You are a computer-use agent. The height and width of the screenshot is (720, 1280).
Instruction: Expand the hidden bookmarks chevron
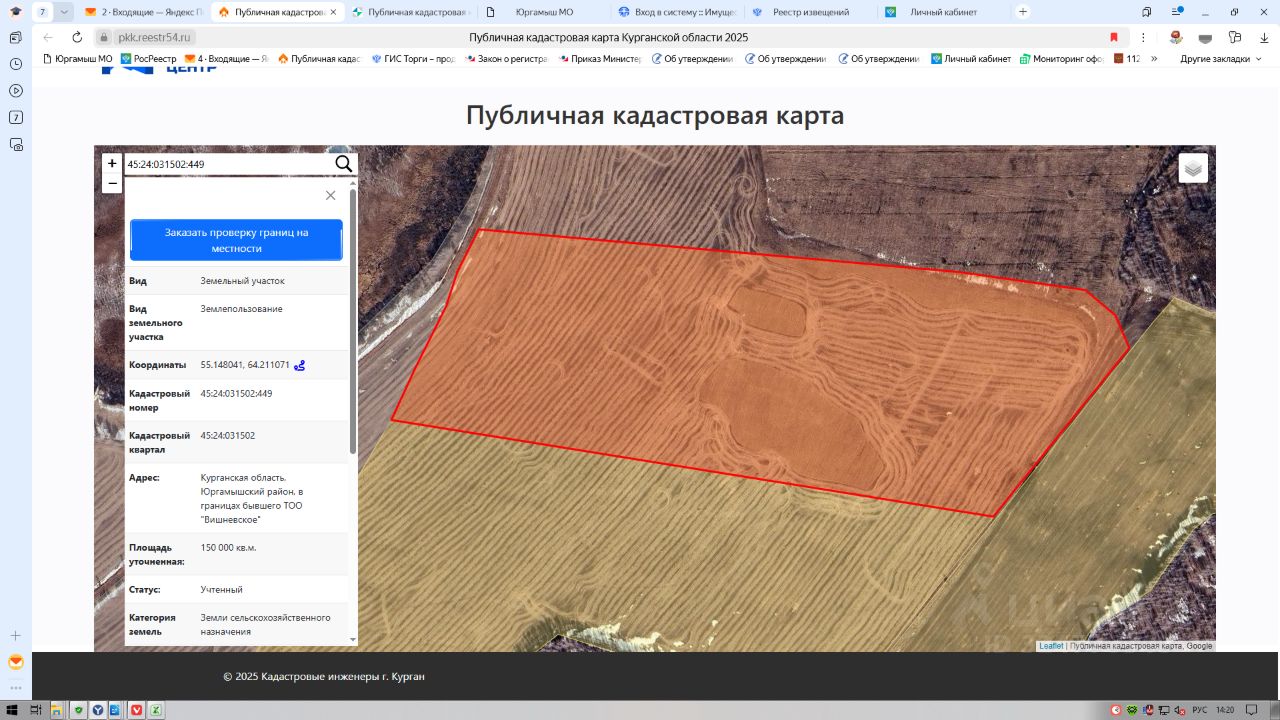tap(1154, 59)
